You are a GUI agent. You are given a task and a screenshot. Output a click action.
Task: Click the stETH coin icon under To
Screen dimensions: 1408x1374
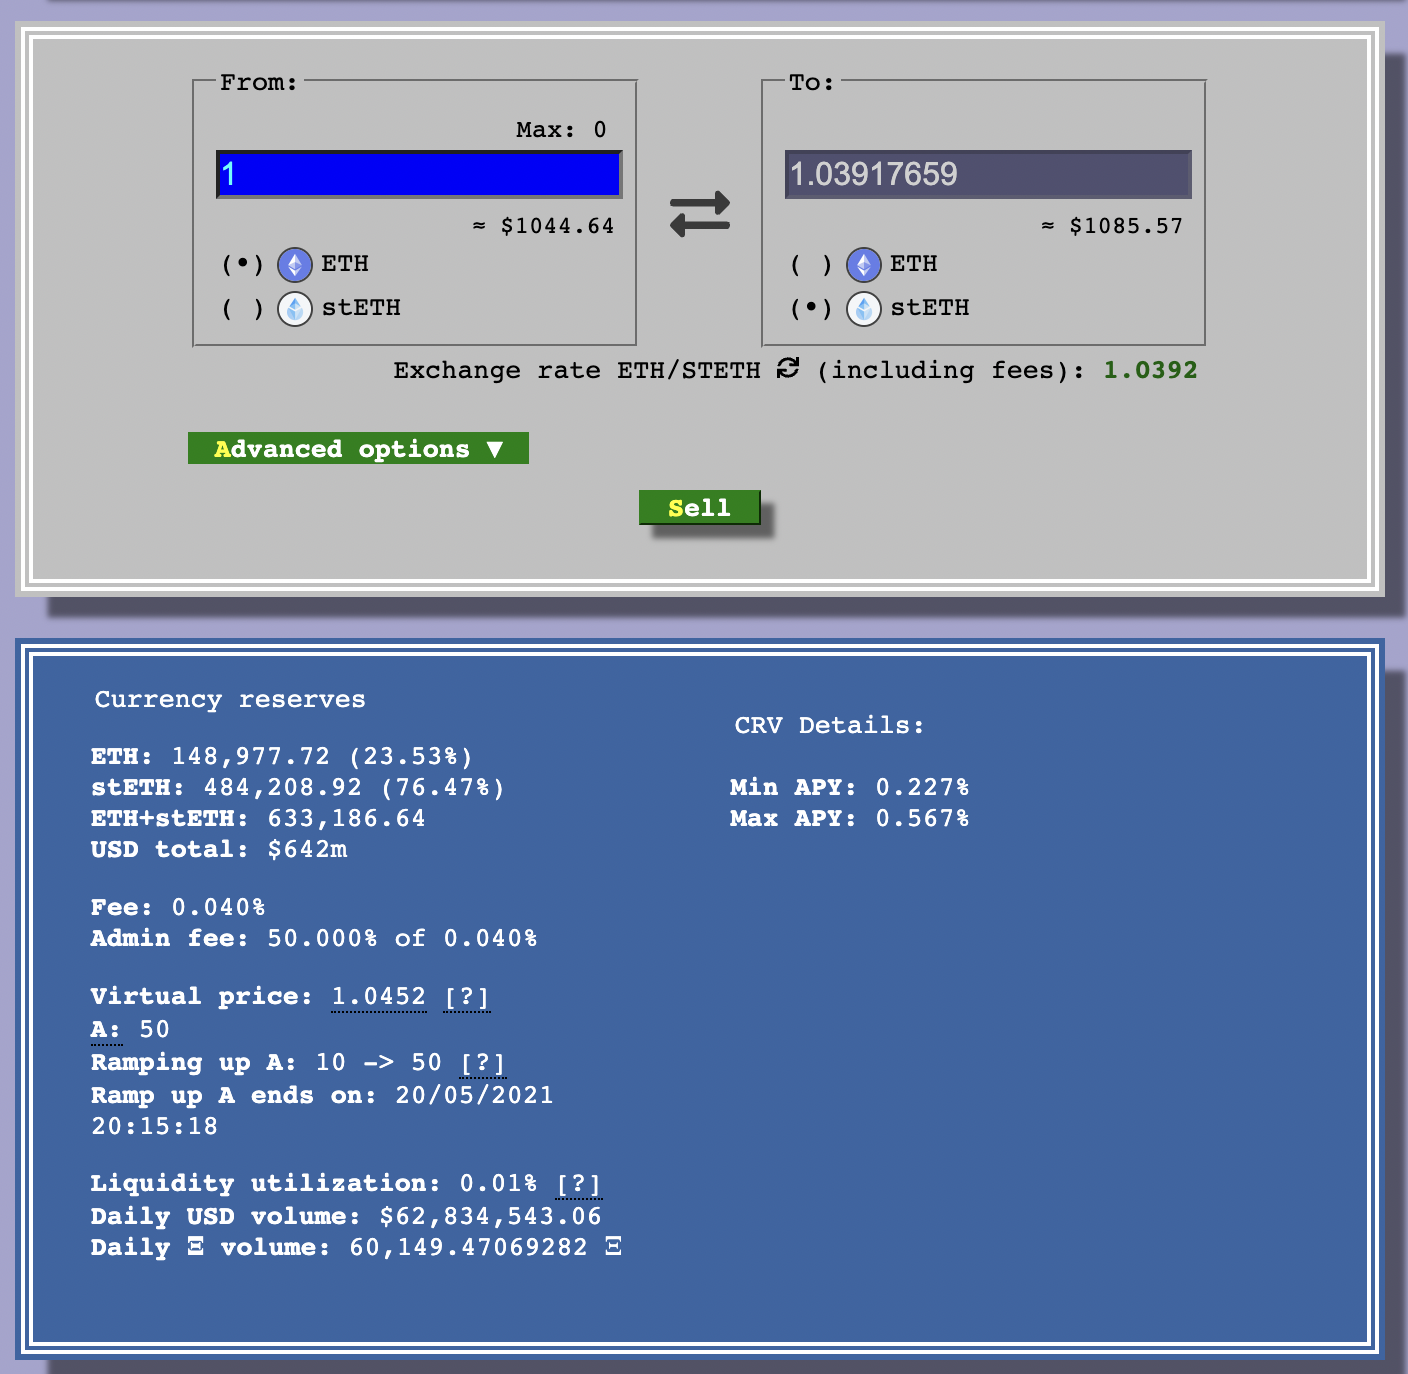click(864, 309)
